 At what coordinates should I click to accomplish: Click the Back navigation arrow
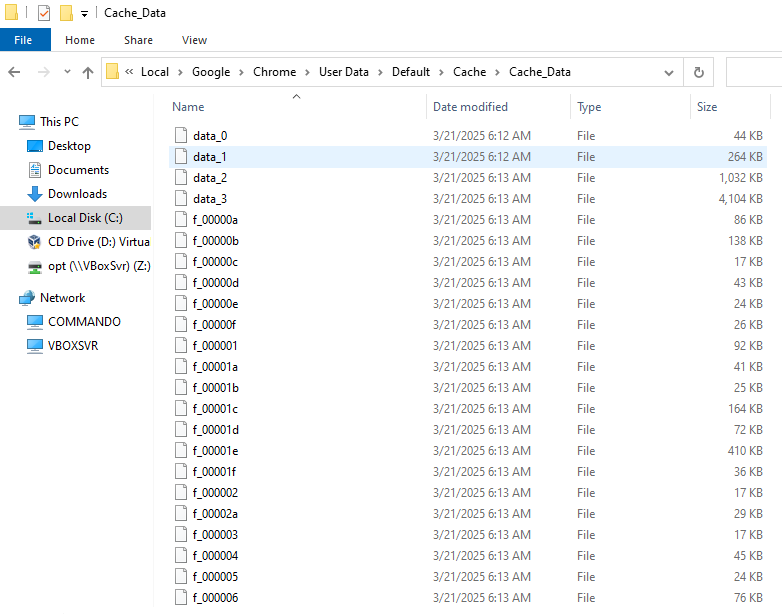pos(14,72)
